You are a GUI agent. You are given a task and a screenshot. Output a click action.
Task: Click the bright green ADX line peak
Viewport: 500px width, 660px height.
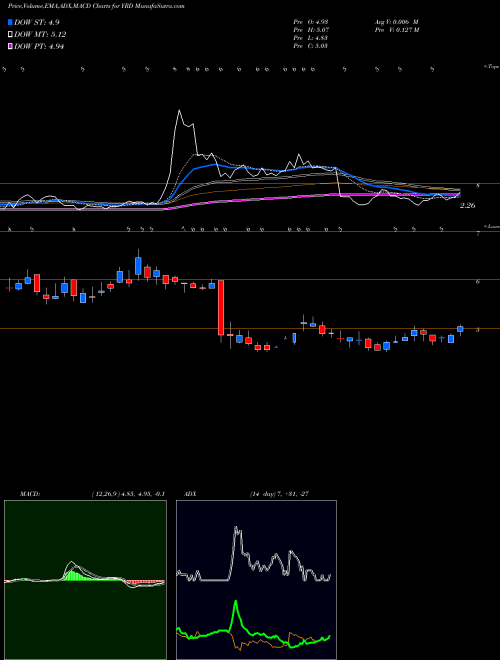[x=236, y=603]
